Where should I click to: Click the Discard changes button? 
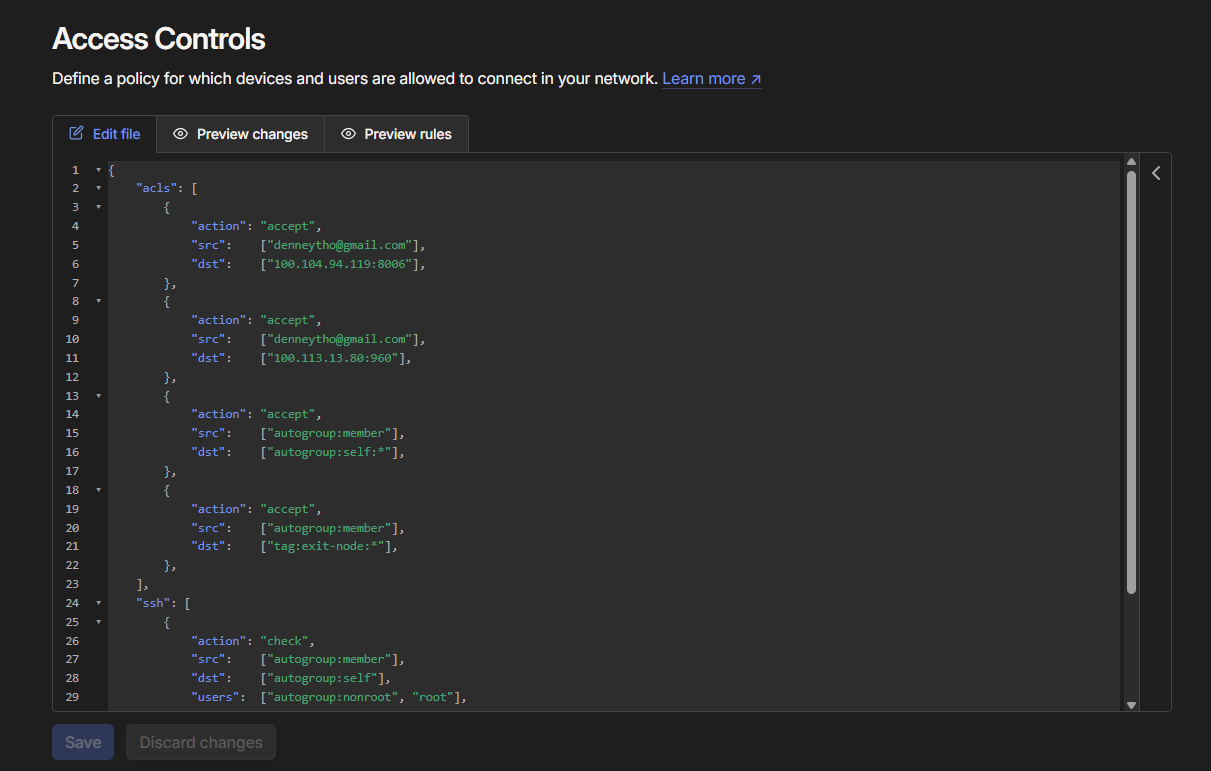[201, 743]
